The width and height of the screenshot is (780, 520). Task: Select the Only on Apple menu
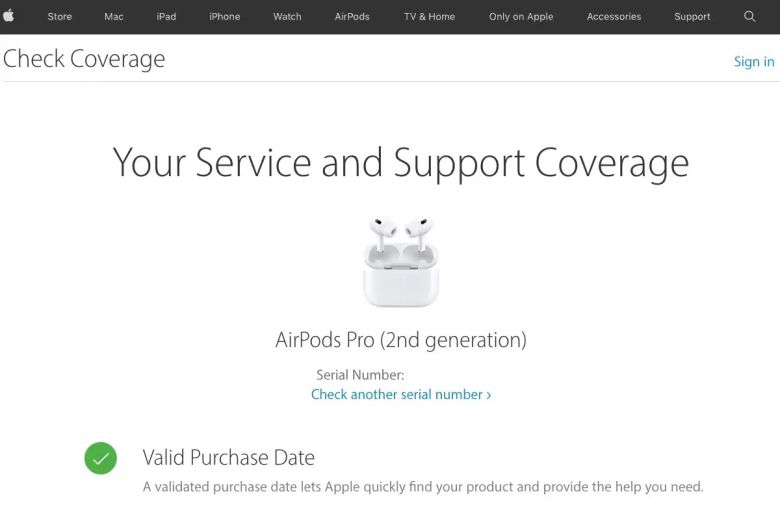click(521, 17)
